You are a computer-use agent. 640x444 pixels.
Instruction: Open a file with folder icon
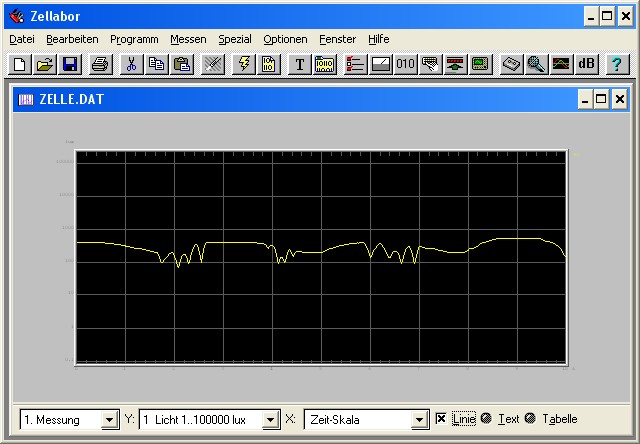click(x=44, y=64)
